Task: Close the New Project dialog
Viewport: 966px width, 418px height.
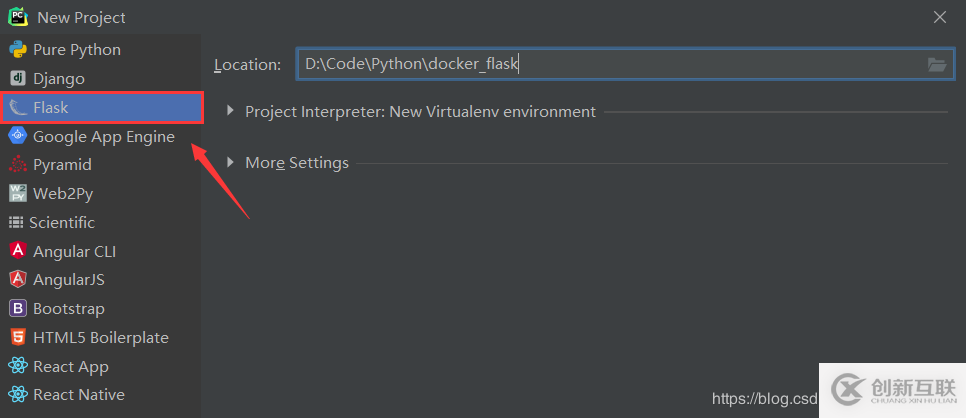Action: tap(939, 17)
